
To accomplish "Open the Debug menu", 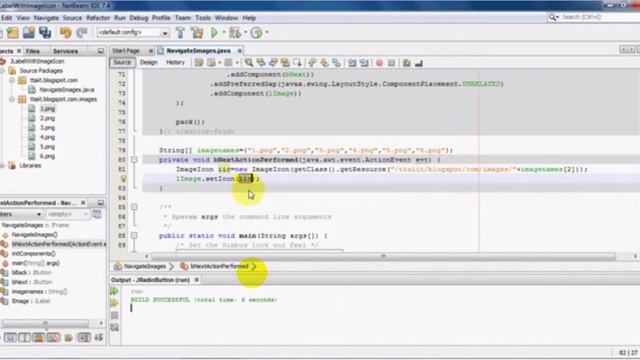I will 139,18.
